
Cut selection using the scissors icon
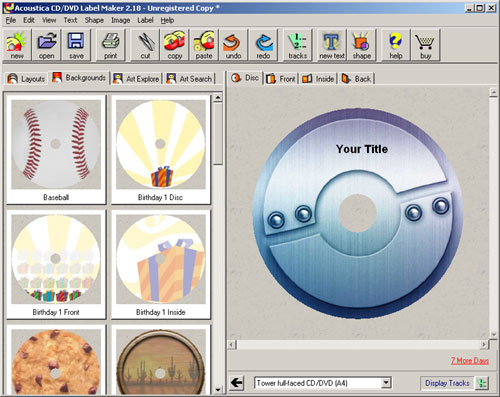pos(145,45)
